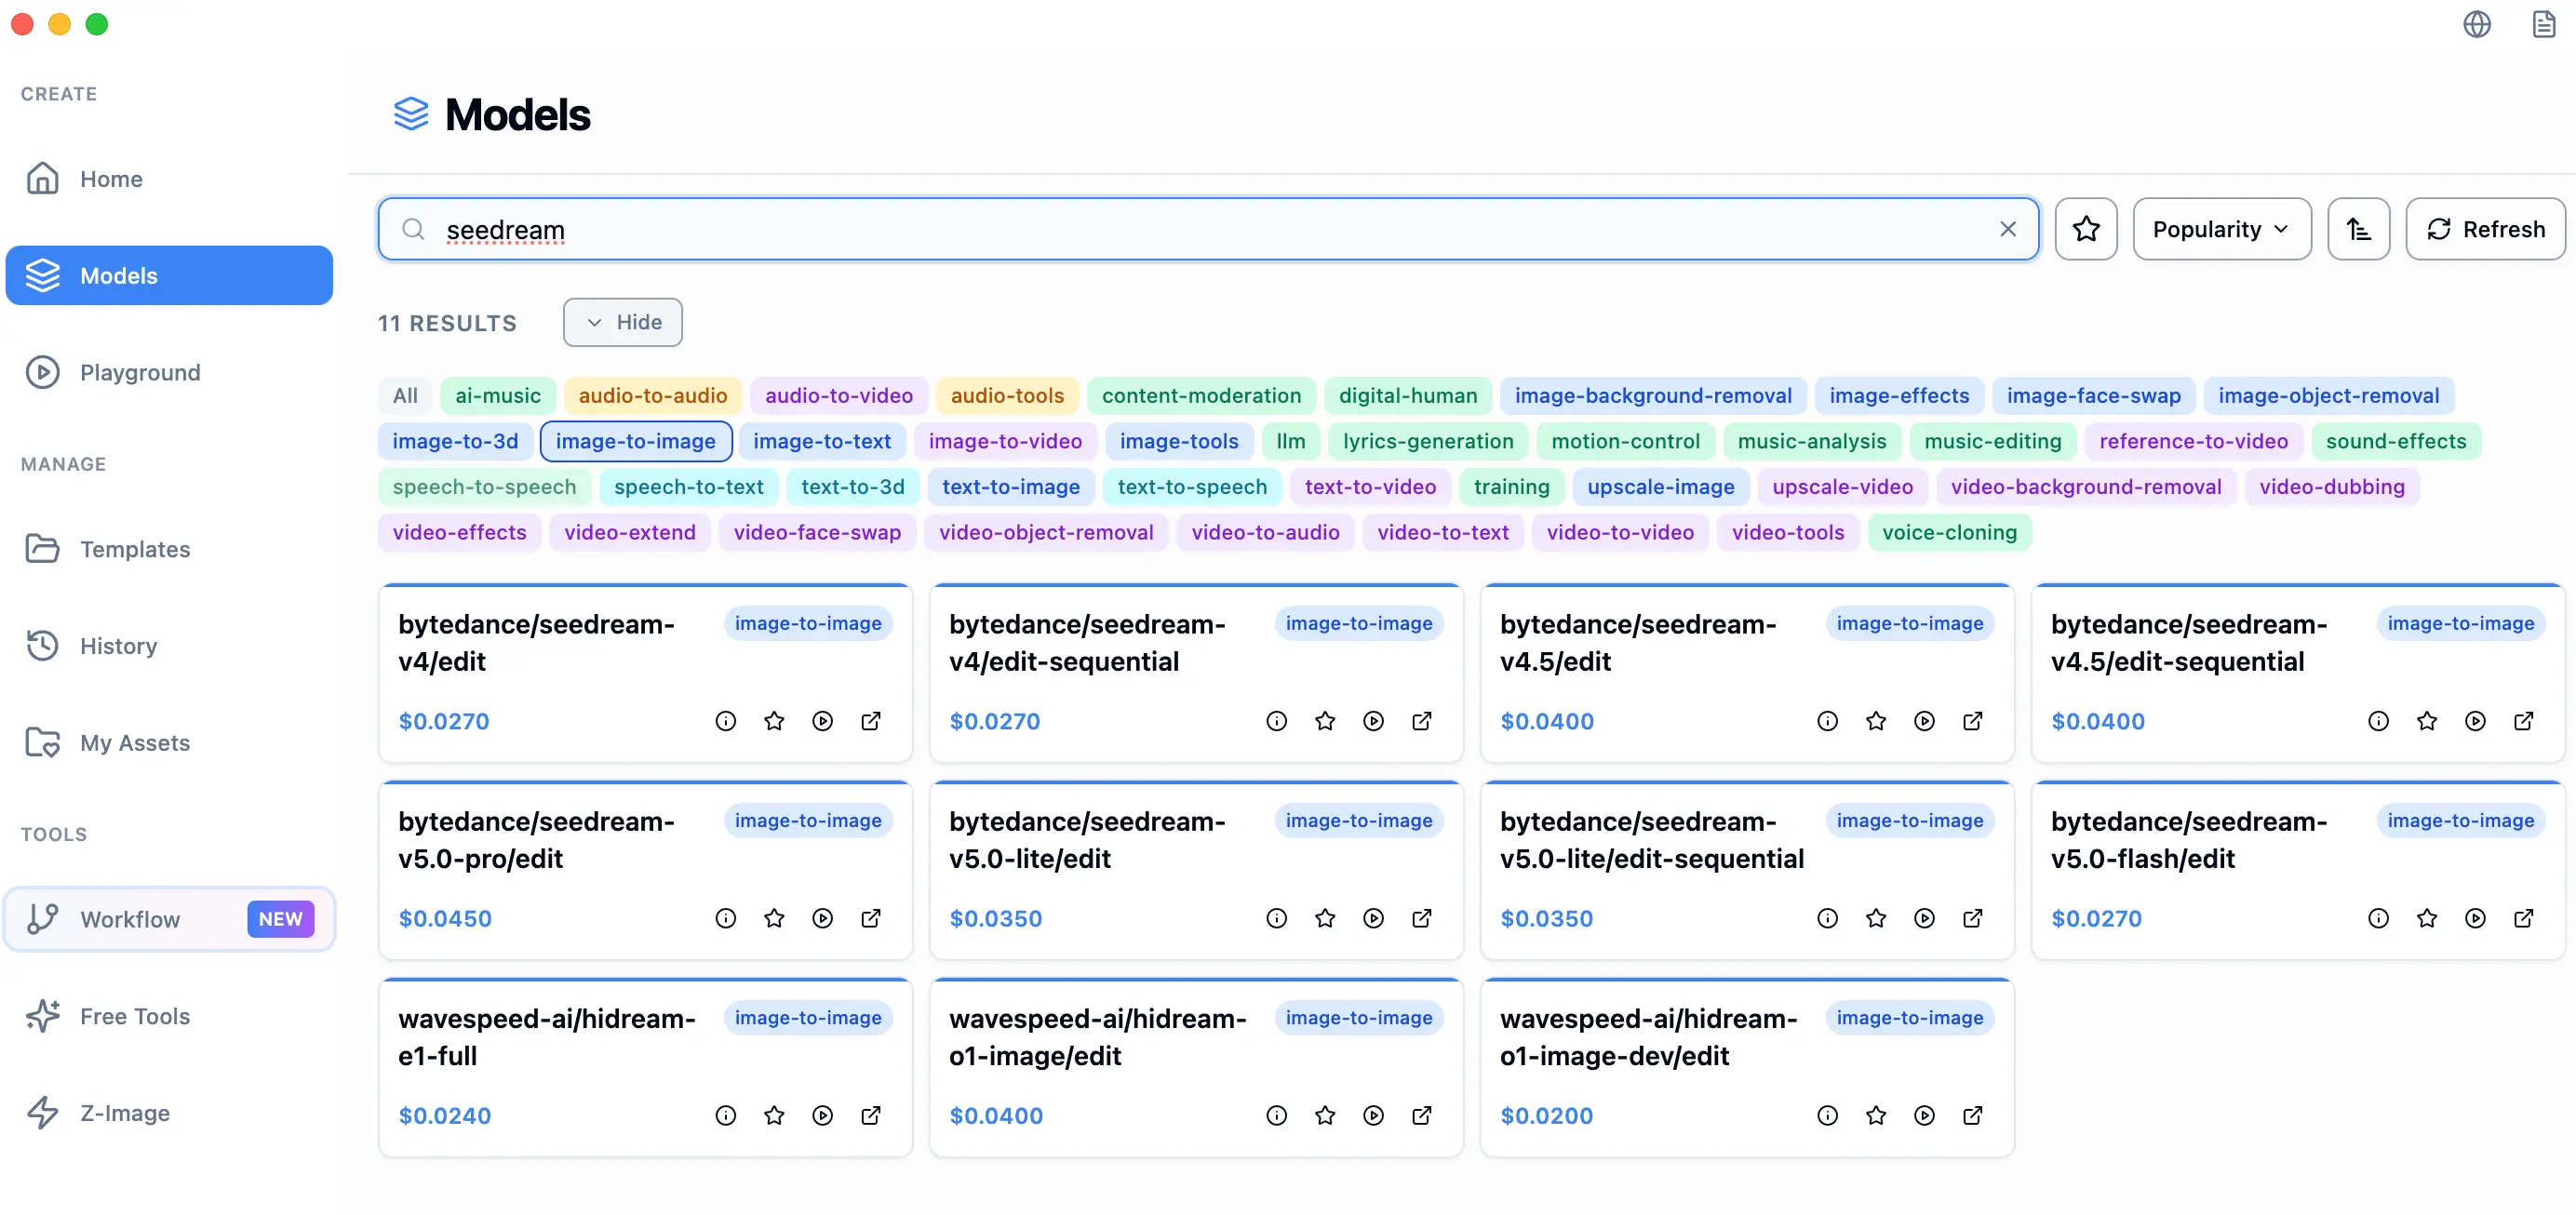Open the document icon at top right
This screenshot has height=1215, width=2576.
2544,24
